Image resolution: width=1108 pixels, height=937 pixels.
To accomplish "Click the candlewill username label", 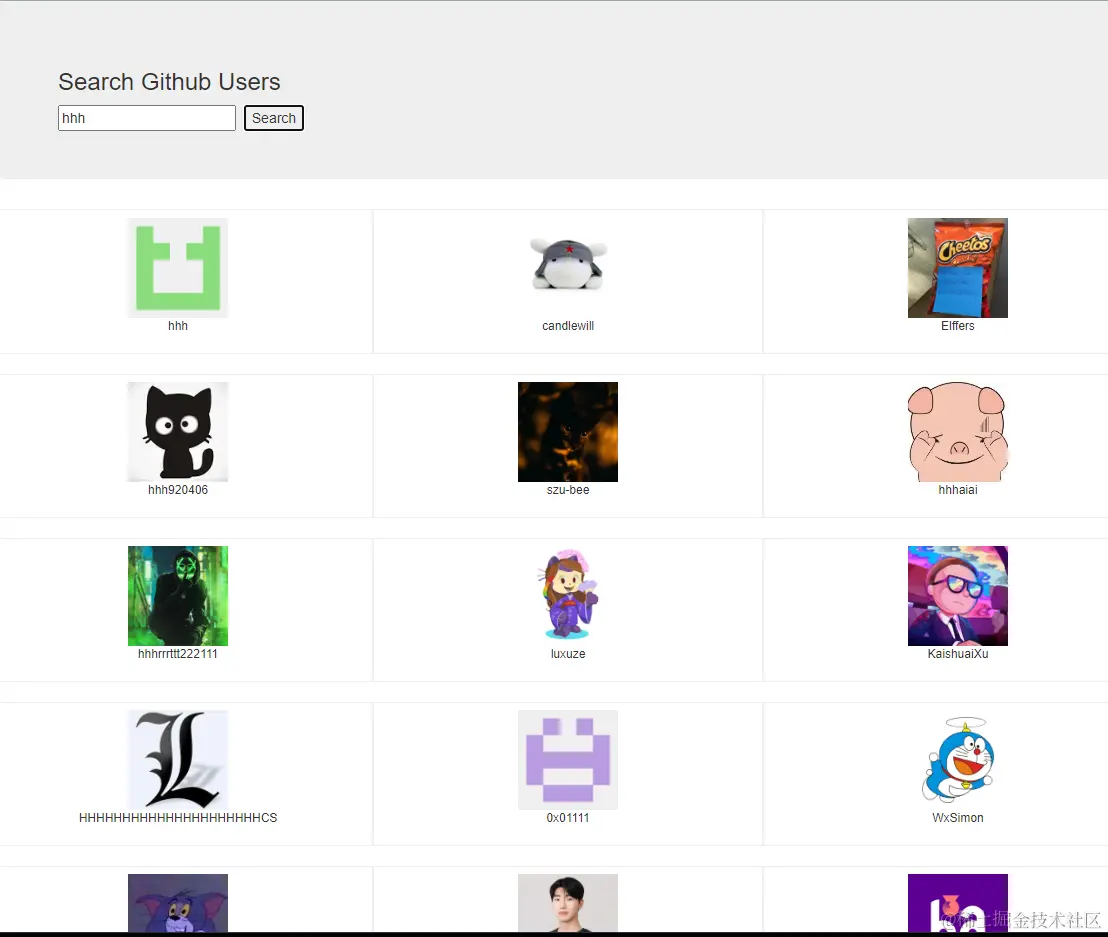I will (x=568, y=326).
